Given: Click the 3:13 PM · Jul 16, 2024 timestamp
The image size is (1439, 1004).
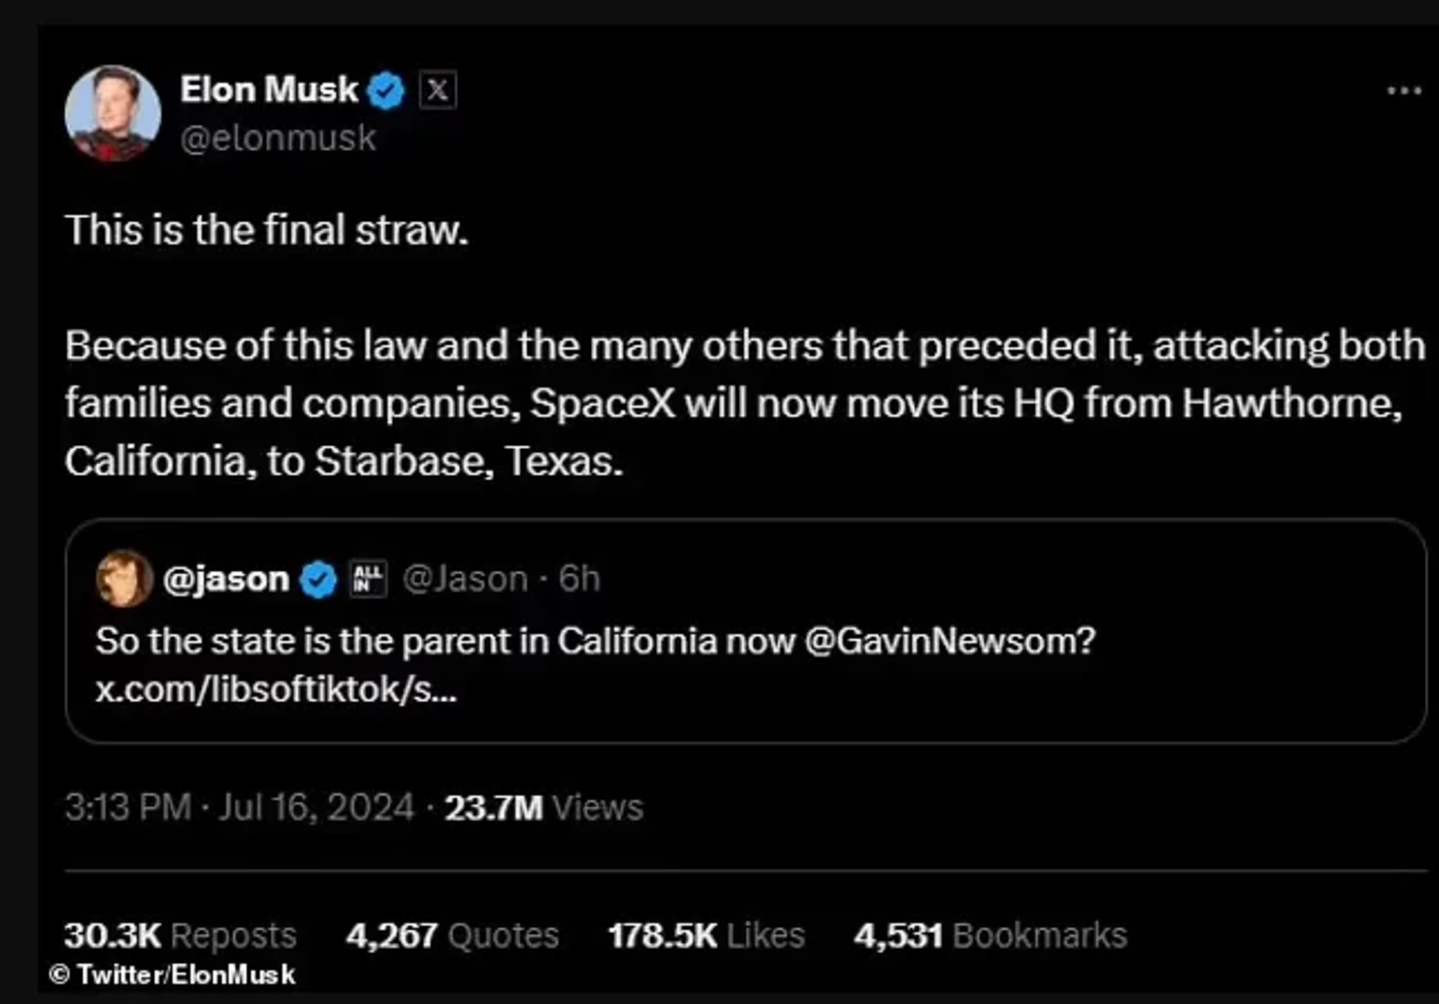Looking at the screenshot, I should coord(239,807).
